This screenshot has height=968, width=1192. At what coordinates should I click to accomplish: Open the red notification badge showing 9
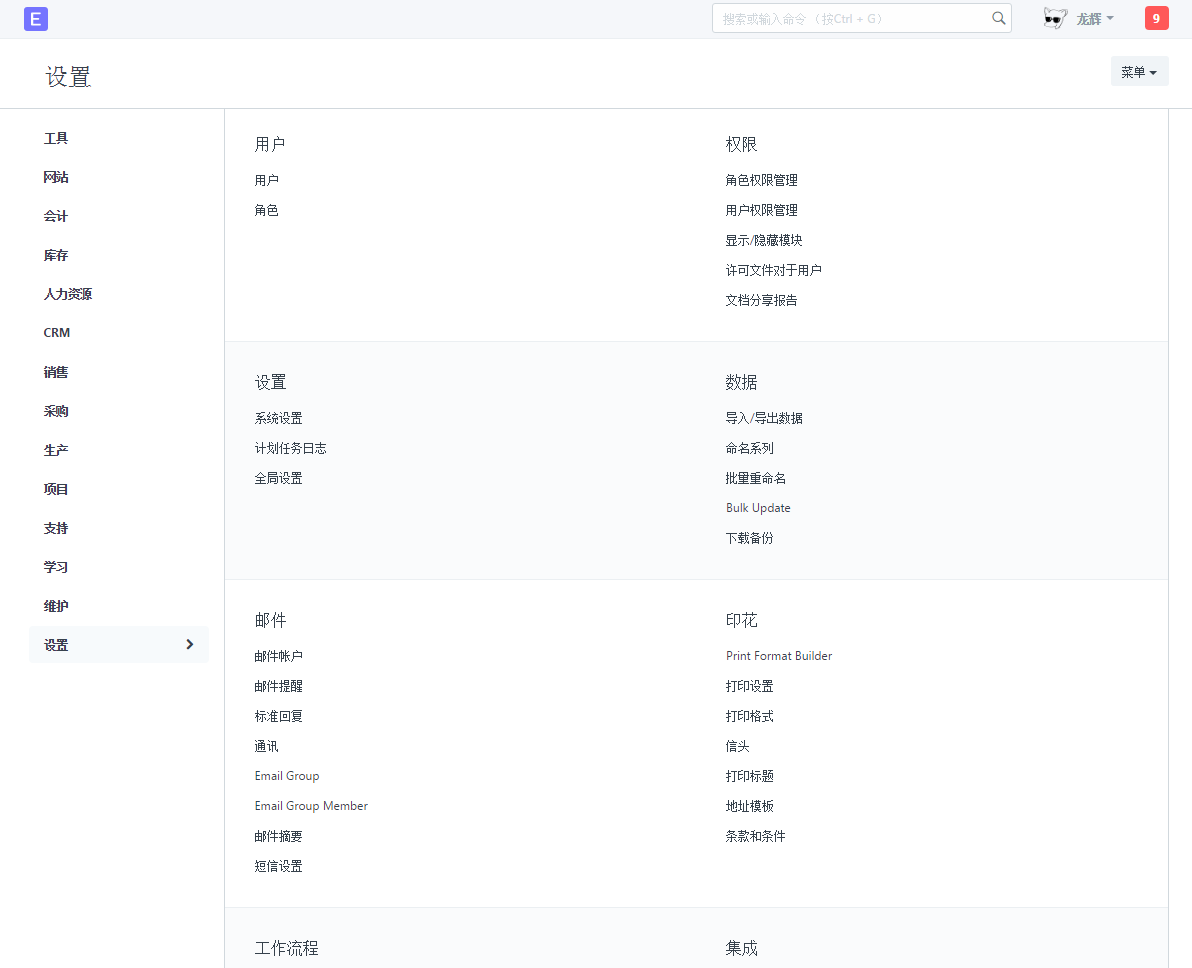[x=1156, y=18]
